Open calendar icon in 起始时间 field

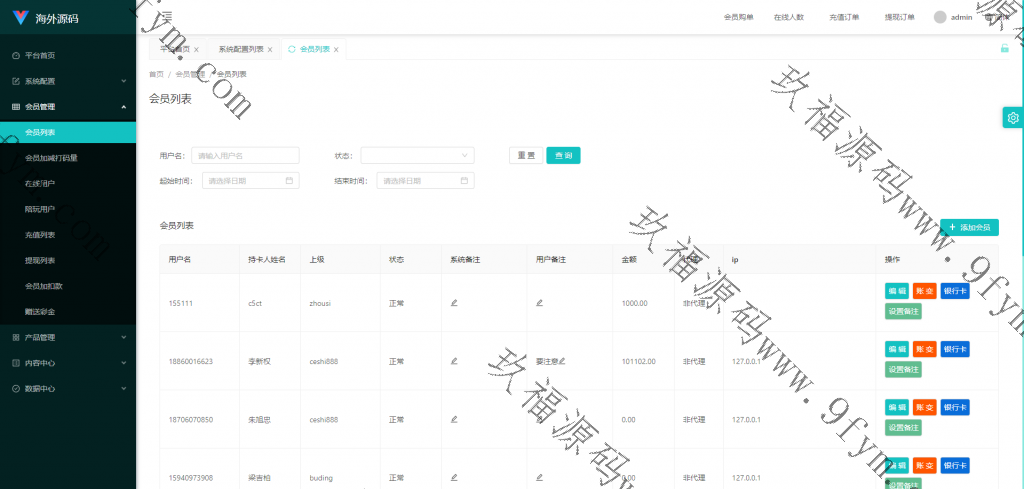[x=289, y=181]
